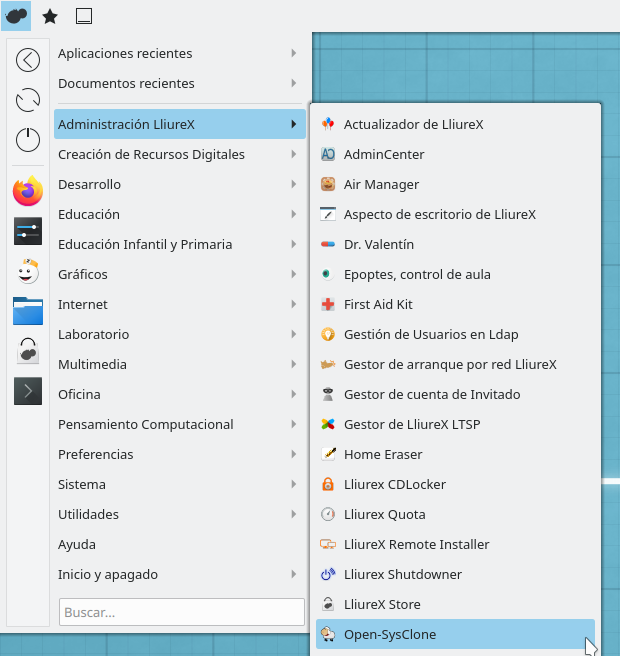620x656 pixels.
Task: Click the First Aid Kit icon
Action: pos(327,305)
